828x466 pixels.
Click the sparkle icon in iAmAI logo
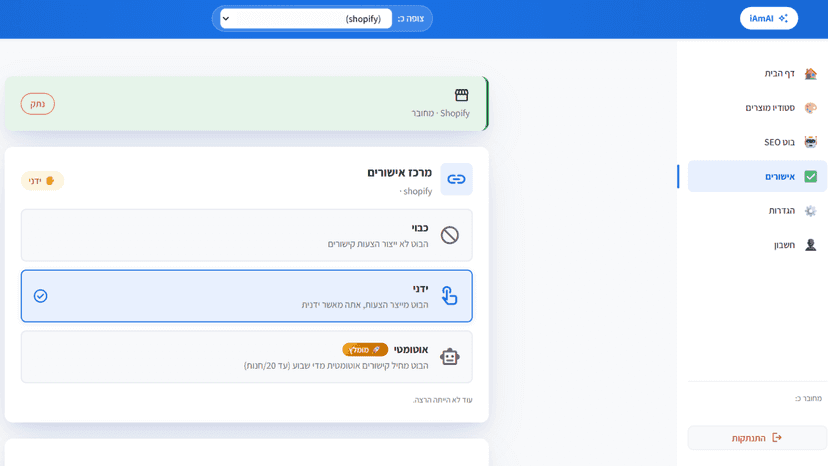(783, 18)
